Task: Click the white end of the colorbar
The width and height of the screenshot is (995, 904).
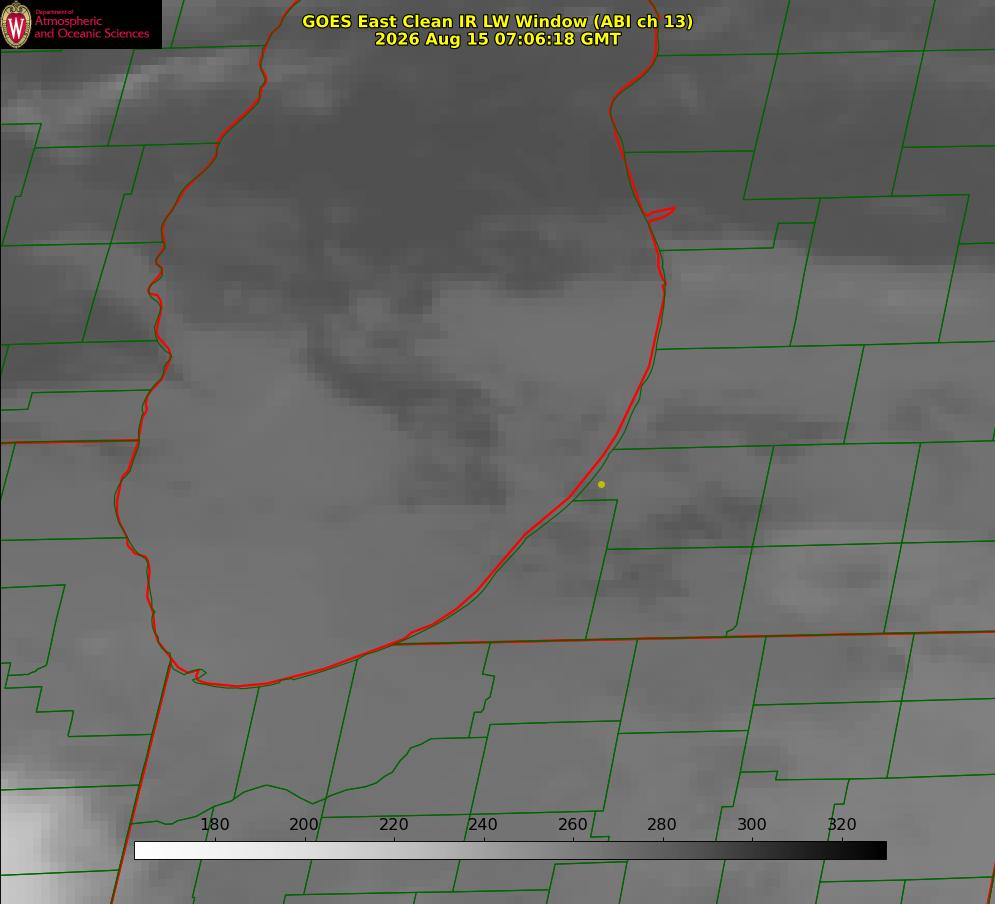Action: point(145,851)
